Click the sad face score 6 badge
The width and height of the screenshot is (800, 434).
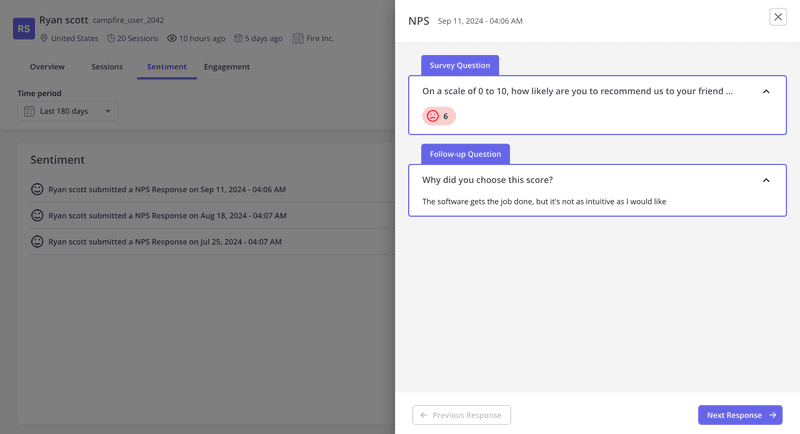click(439, 116)
